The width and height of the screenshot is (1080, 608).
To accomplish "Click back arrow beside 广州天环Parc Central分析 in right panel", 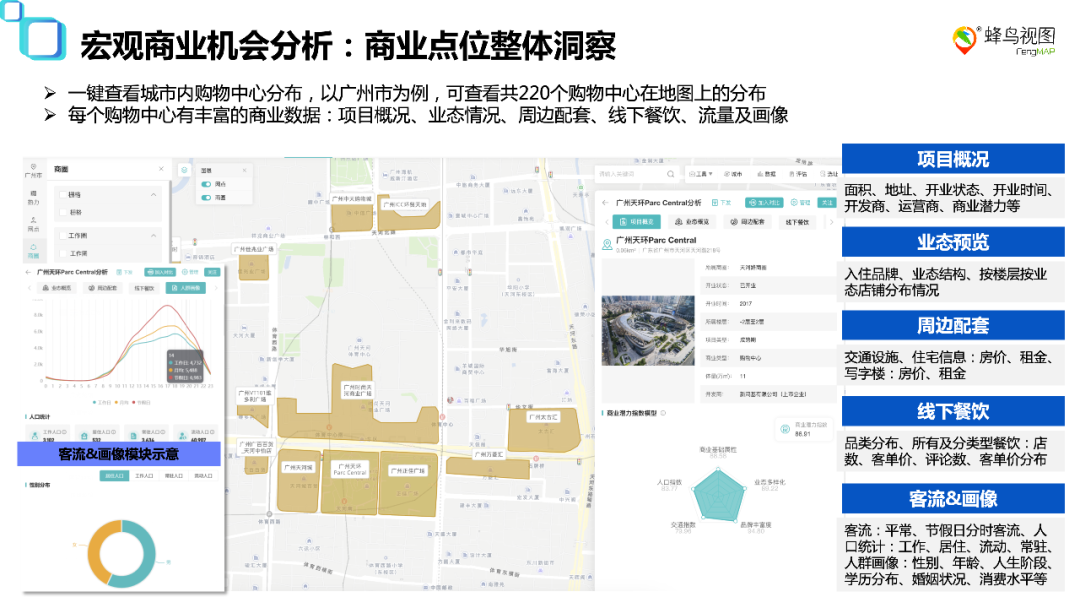I will [606, 202].
